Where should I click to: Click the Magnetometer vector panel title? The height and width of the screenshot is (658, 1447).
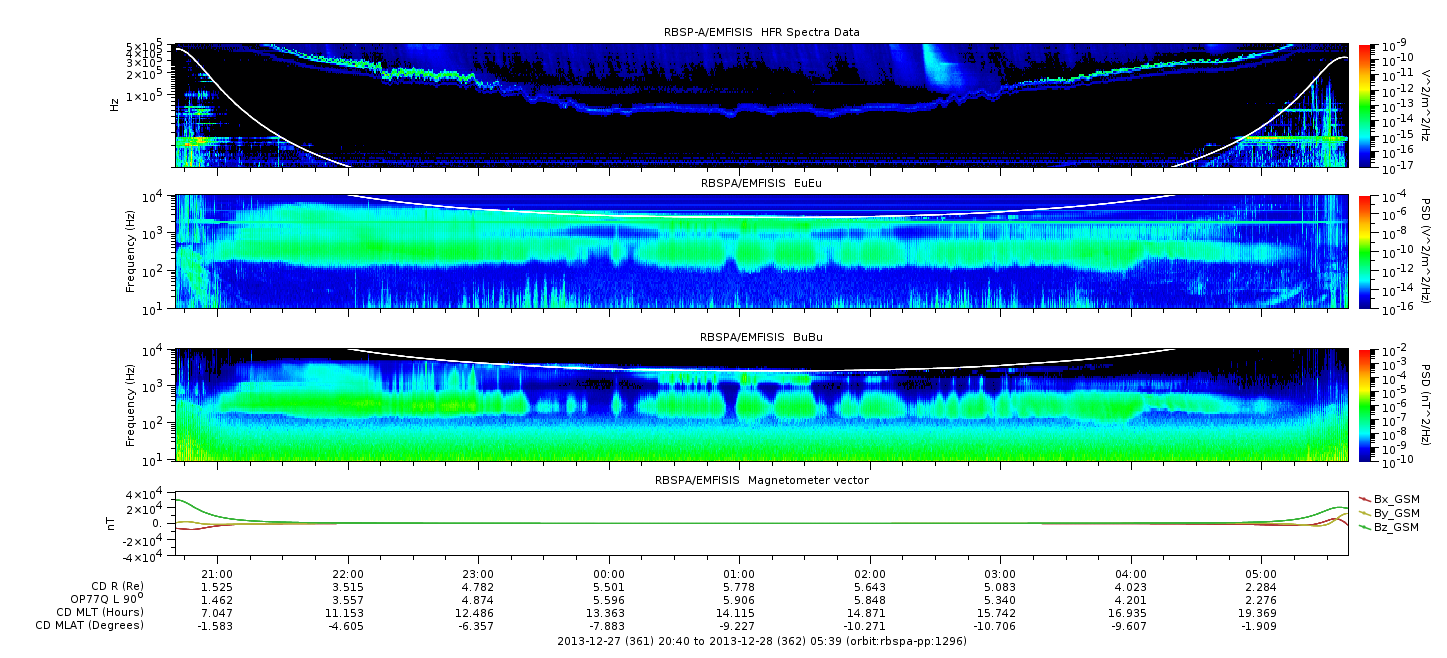click(761, 480)
